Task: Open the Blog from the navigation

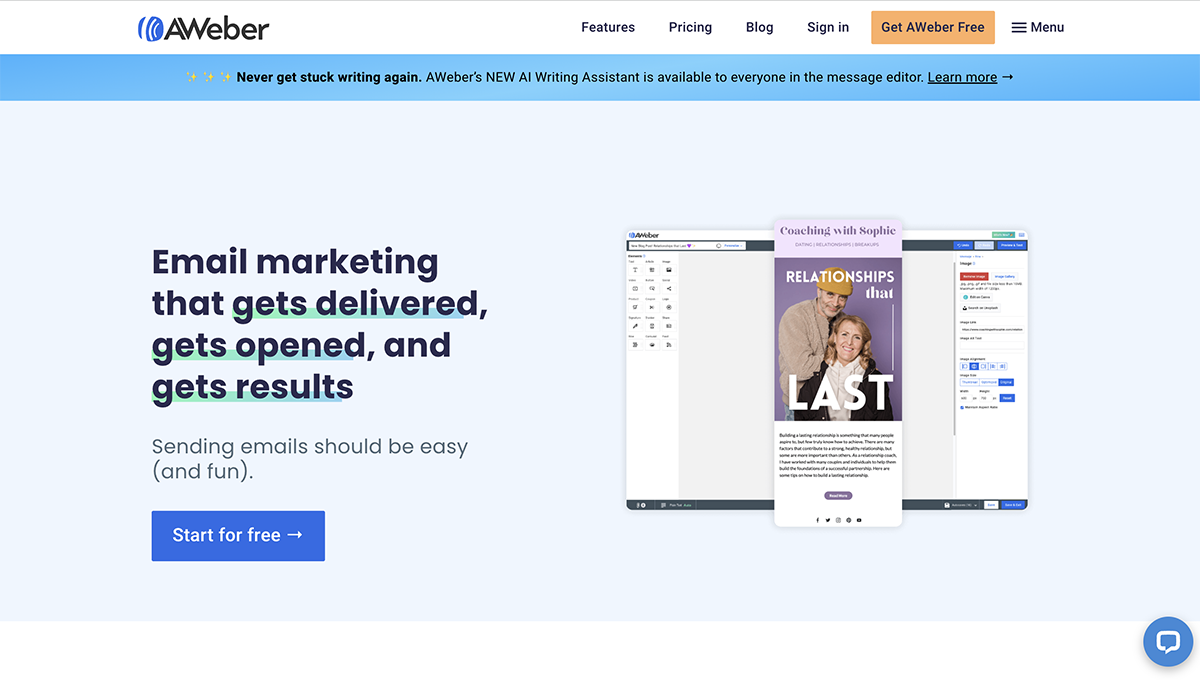Action: [x=759, y=27]
